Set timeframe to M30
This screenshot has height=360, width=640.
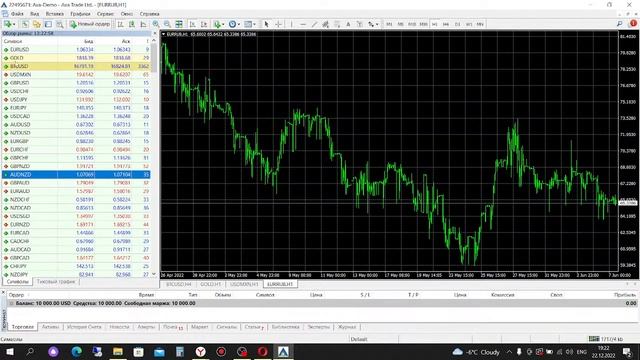[423, 24]
